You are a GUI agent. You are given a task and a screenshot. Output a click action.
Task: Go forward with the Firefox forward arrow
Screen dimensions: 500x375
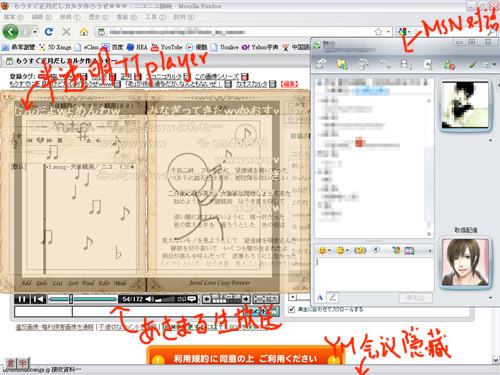pyautogui.click(x=25, y=32)
